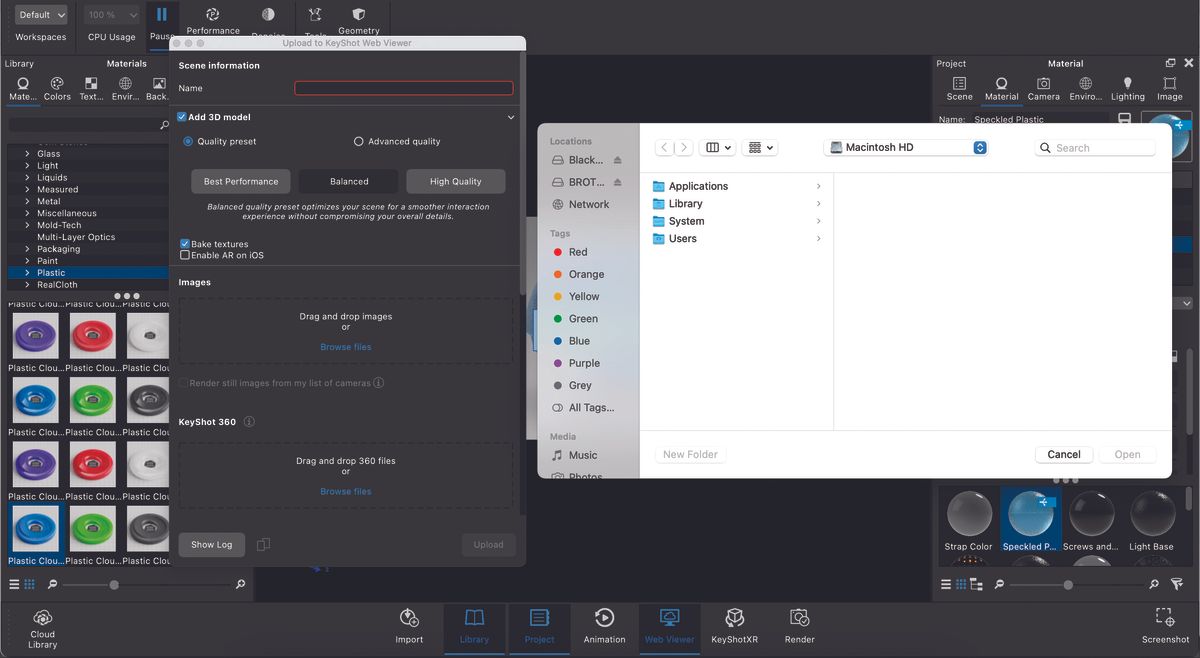The image size is (1200, 658).
Task: Enable AR on iOS
Action: click(184, 255)
